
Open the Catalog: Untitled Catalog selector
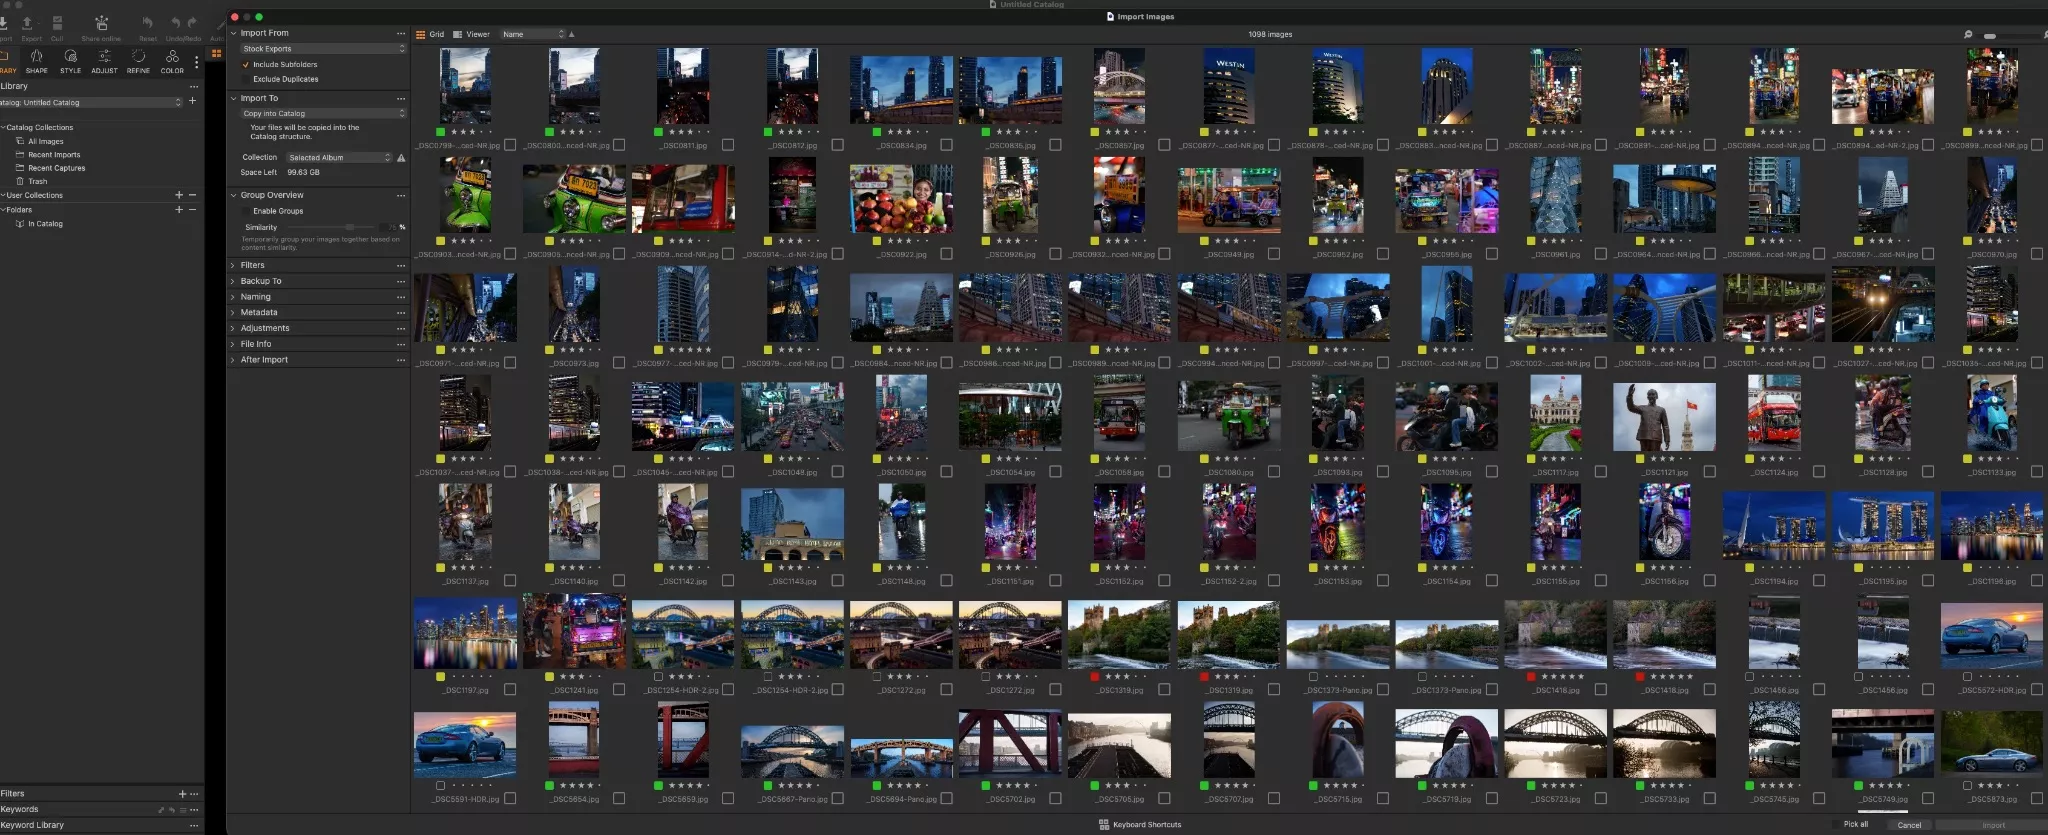(x=92, y=102)
